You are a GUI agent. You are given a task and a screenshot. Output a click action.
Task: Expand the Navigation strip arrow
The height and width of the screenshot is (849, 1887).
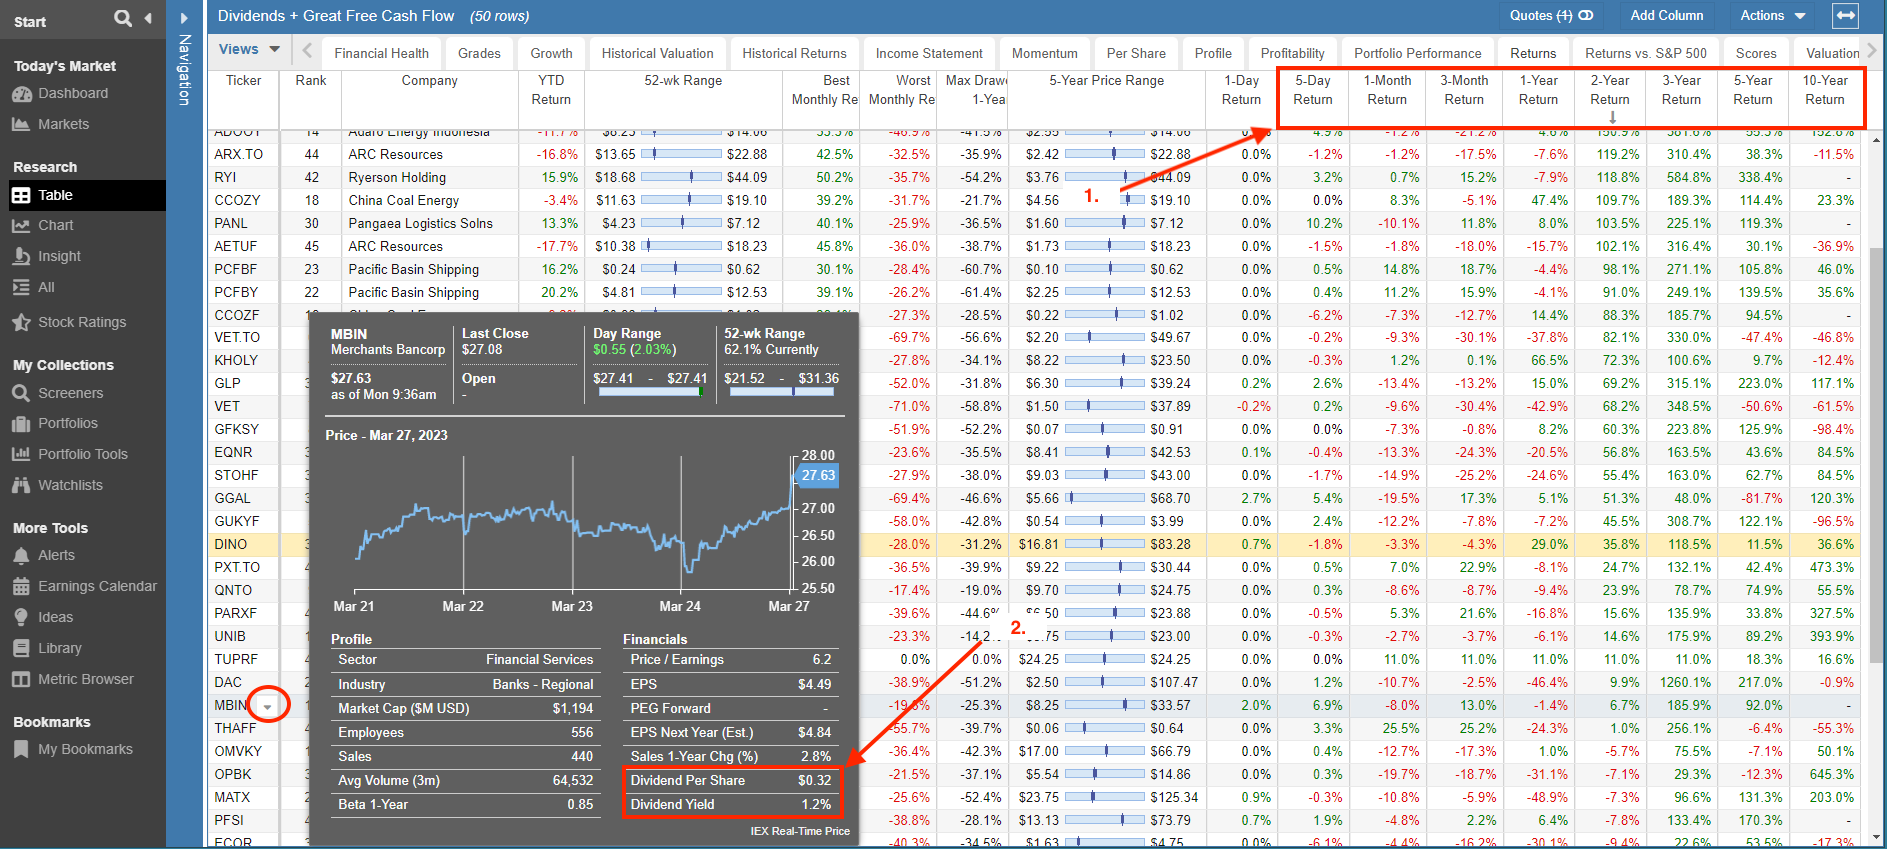click(x=184, y=18)
